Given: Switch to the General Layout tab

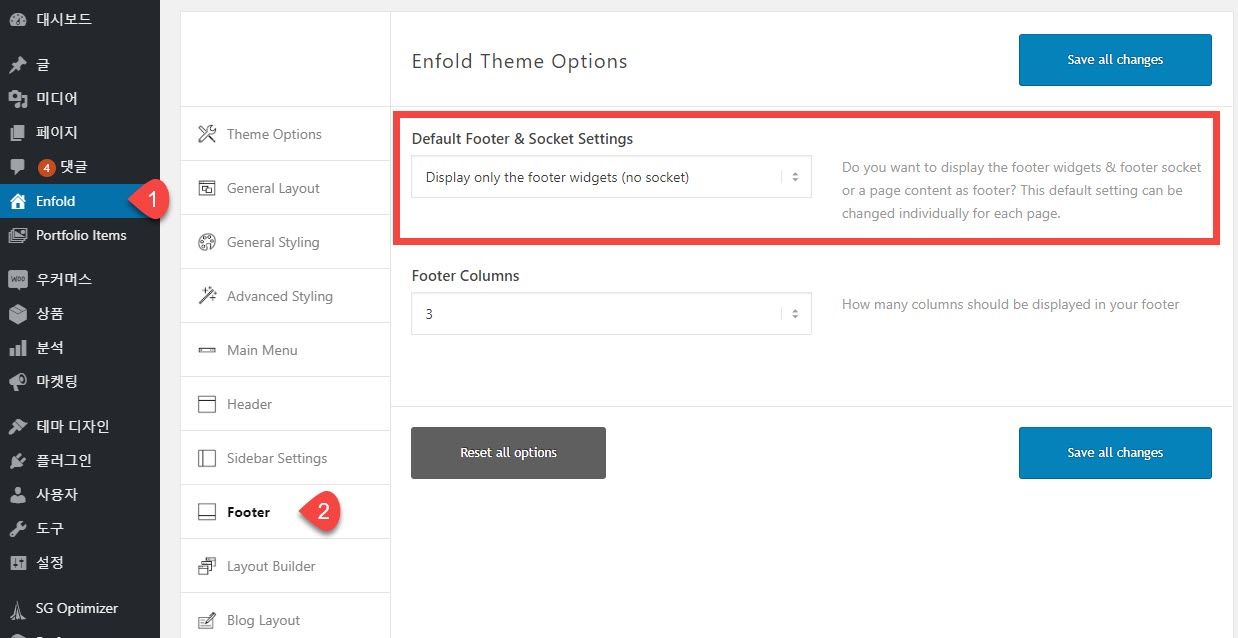Looking at the screenshot, I should coord(285,188).
